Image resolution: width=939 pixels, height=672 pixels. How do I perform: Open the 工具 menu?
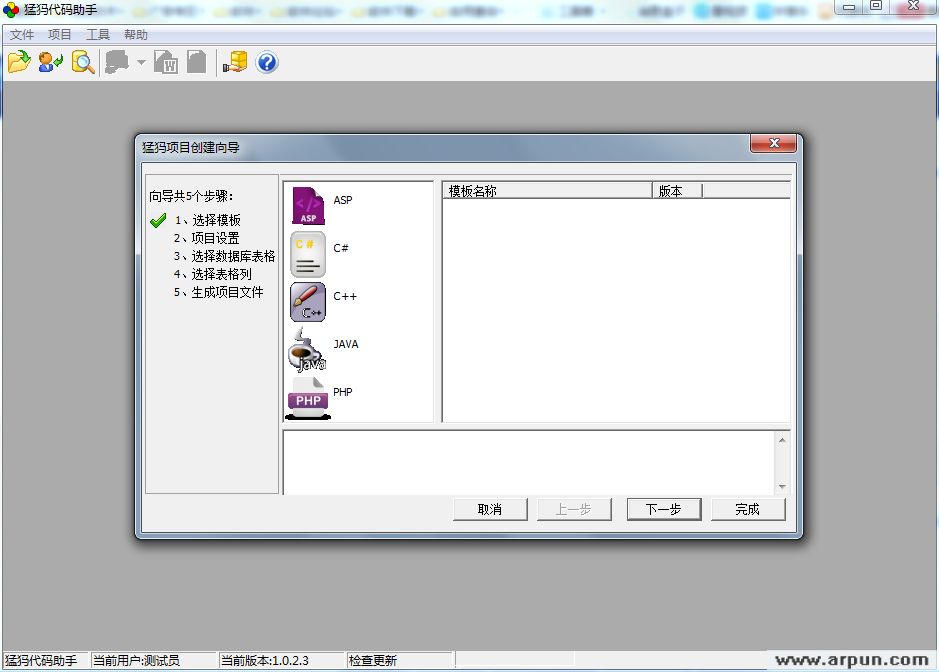click(98, 34)
